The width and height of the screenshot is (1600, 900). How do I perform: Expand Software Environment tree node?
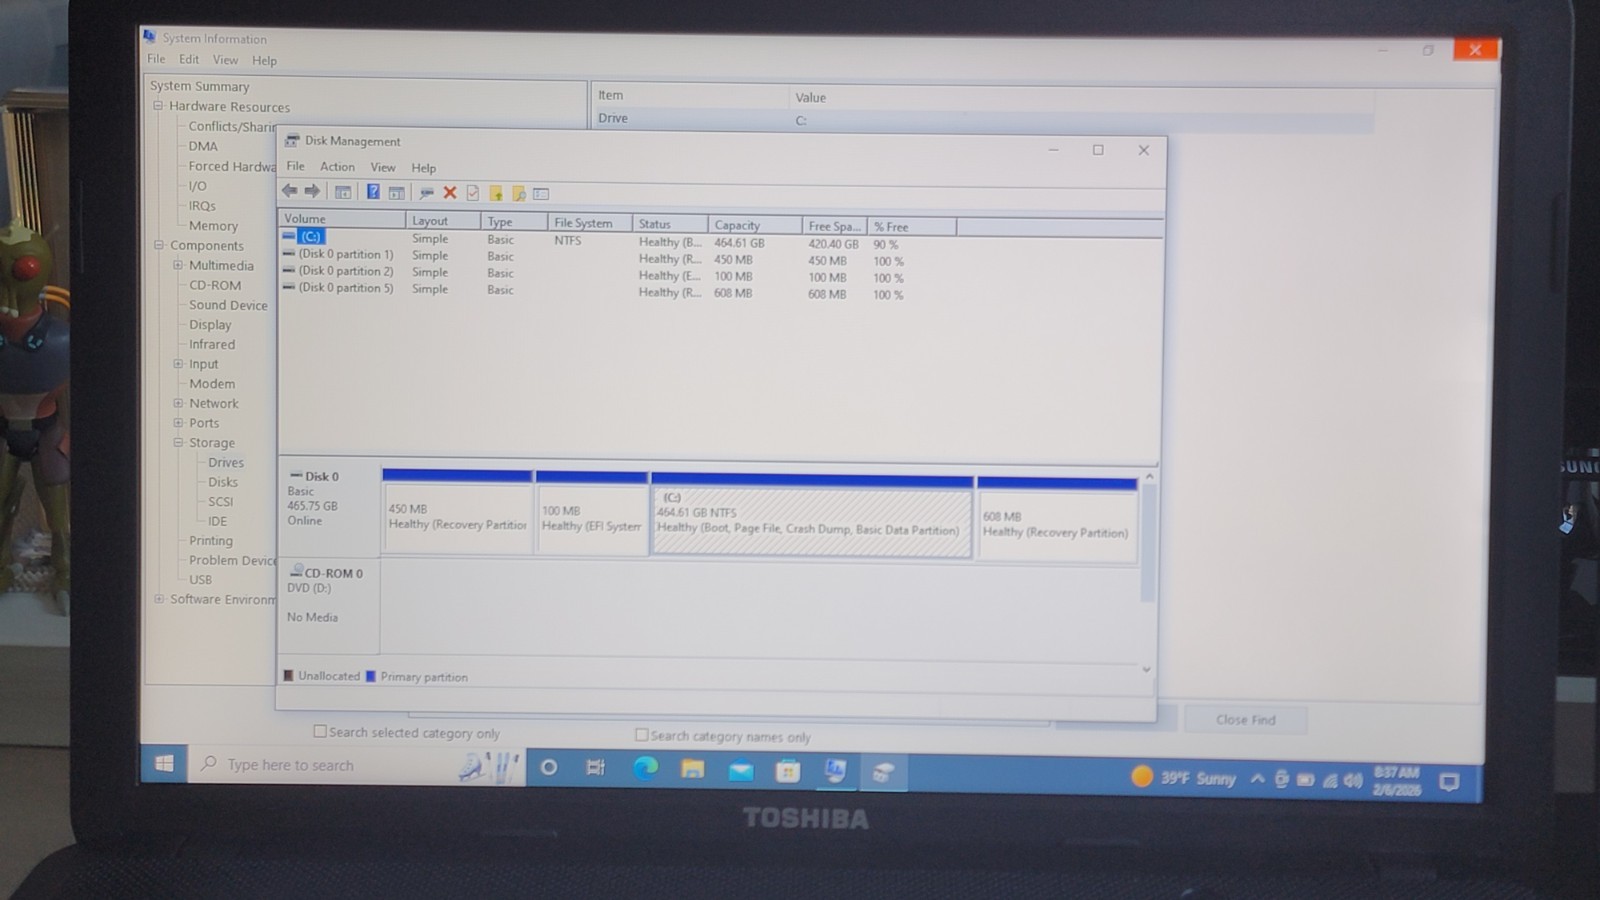[x=159, y=598]
